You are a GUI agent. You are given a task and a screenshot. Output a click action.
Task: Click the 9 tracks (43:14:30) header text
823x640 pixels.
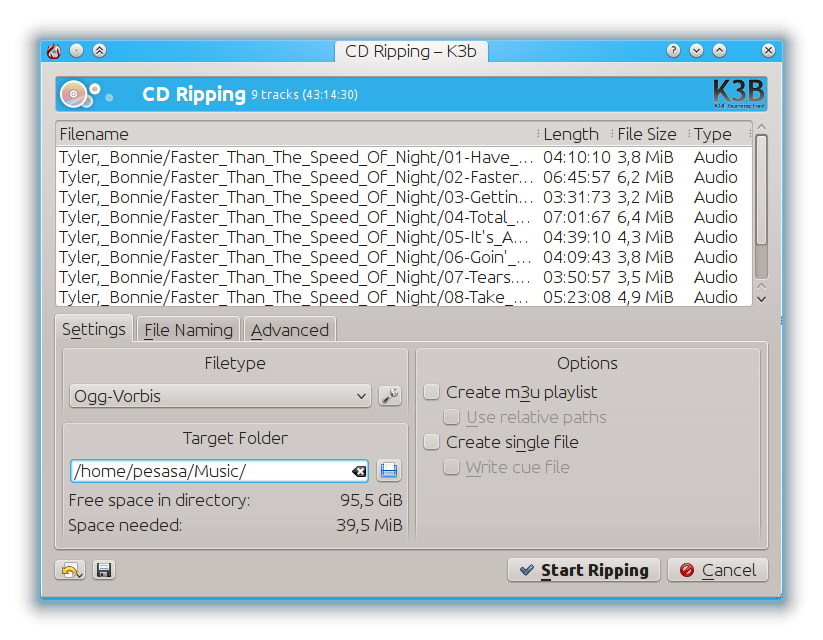click(304, 95)
